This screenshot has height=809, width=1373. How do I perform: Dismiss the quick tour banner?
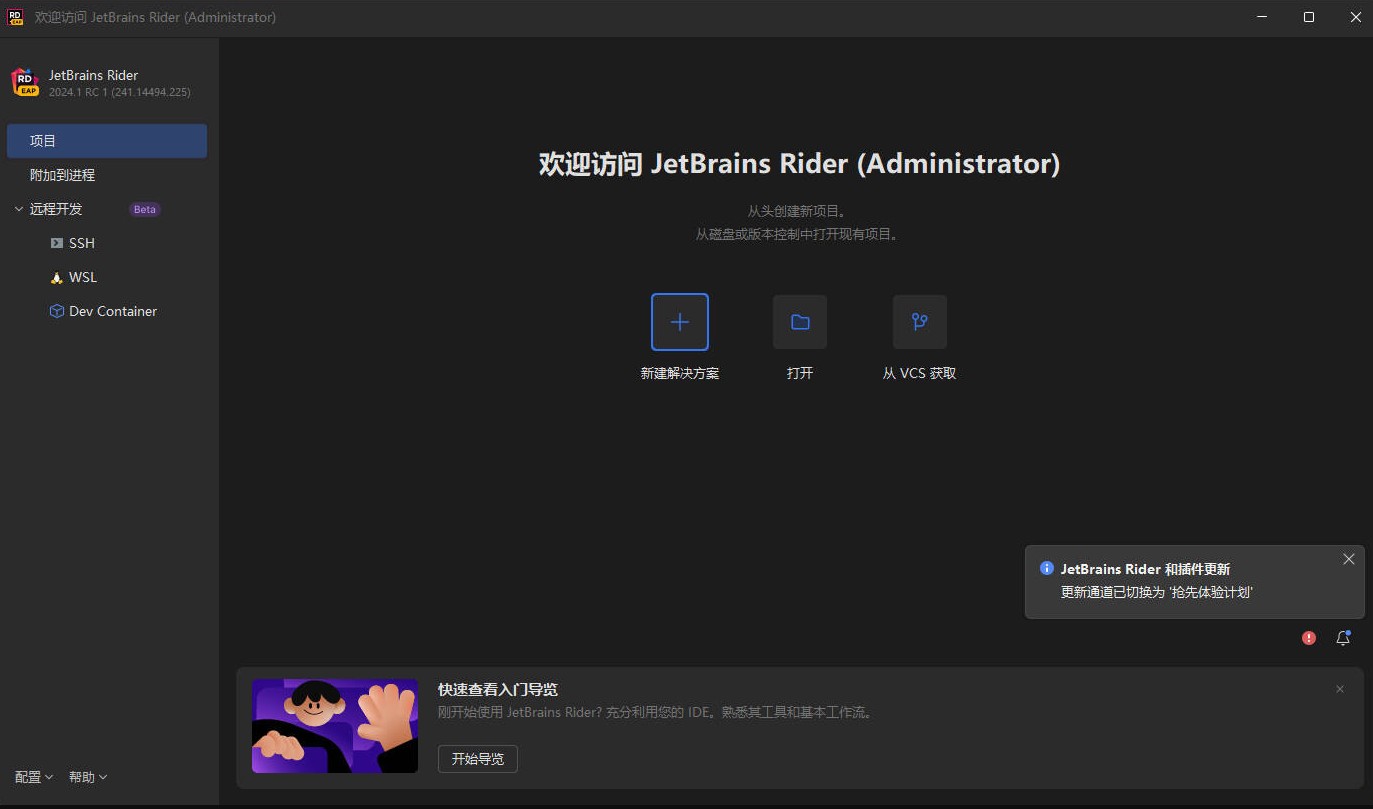click(1340, 689)
